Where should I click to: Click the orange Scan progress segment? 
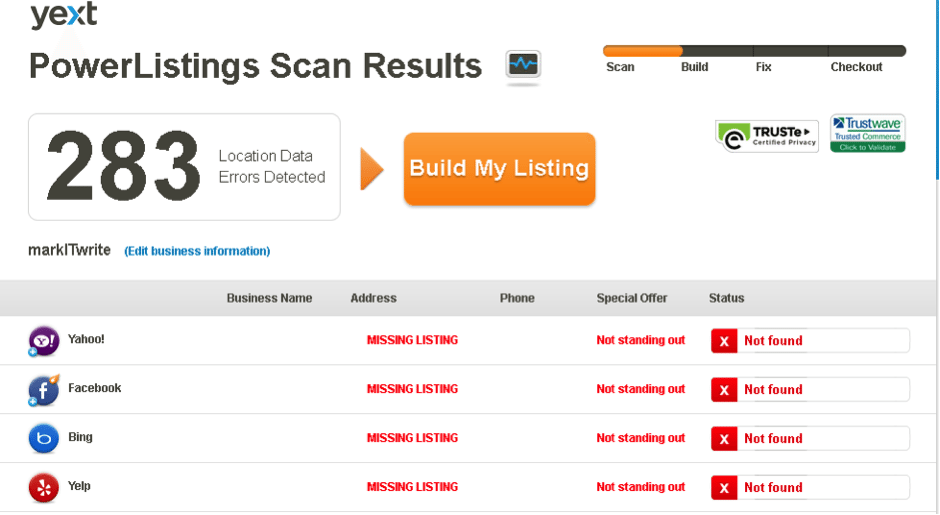[x=642, y=51]
